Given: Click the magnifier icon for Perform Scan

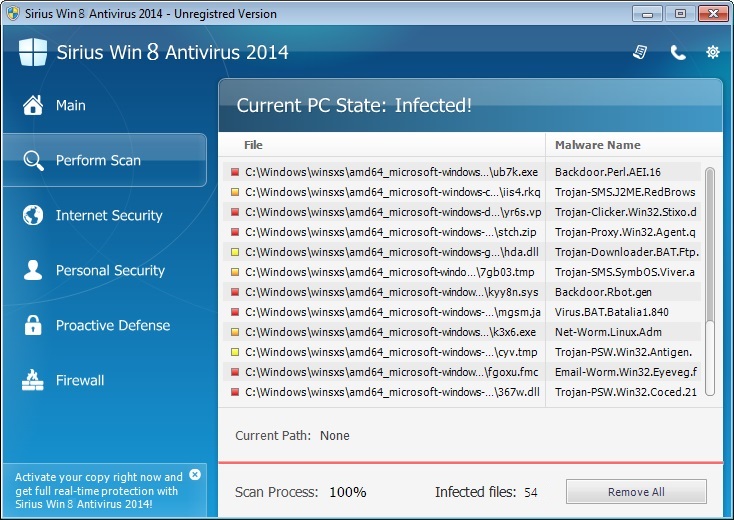Looking at the screenshot, I should click(33, 161).
